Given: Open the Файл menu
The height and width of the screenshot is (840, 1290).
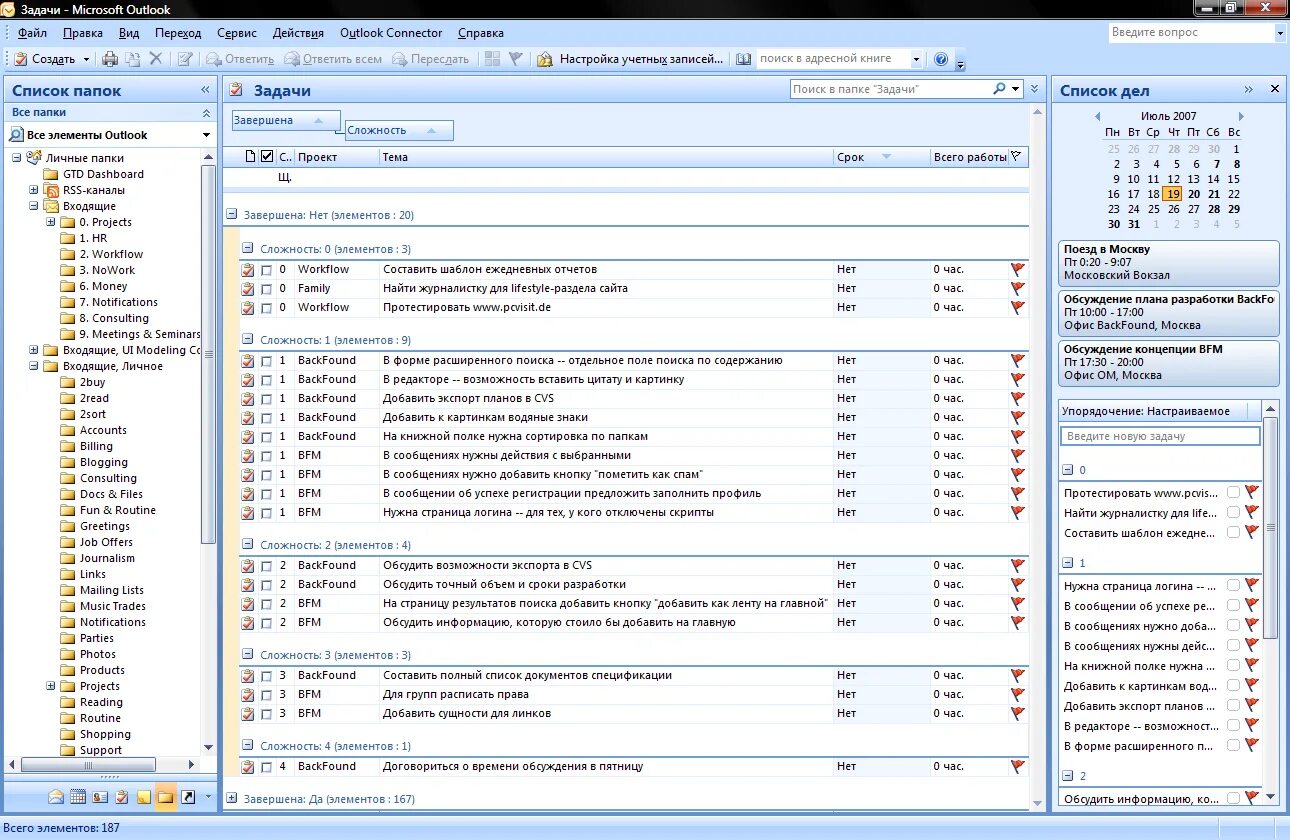Looking at the screenshot, I should coord(32,33).
